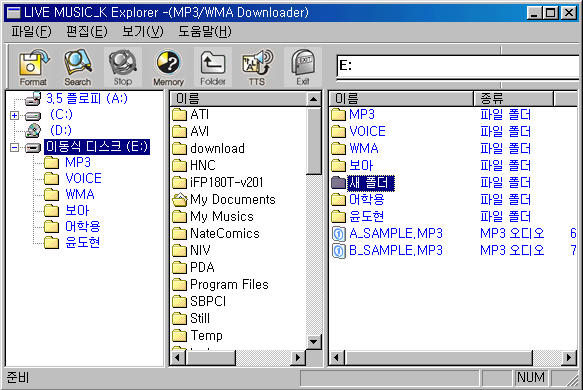Click middle list scroll right arrow
Image resolution: width=583 pixels, height=390 pixels.
point(297,358)
